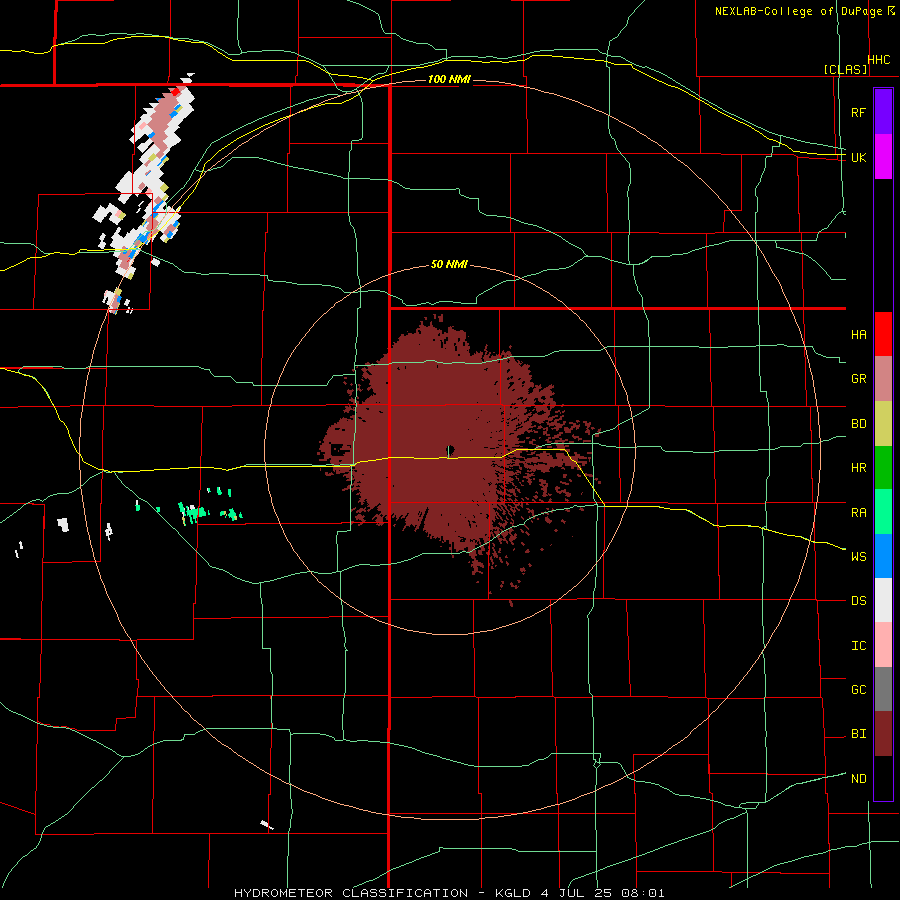Screen dimensions: 900x900
Task: Click the ND legend label
Action: click(x=858, y=779)
